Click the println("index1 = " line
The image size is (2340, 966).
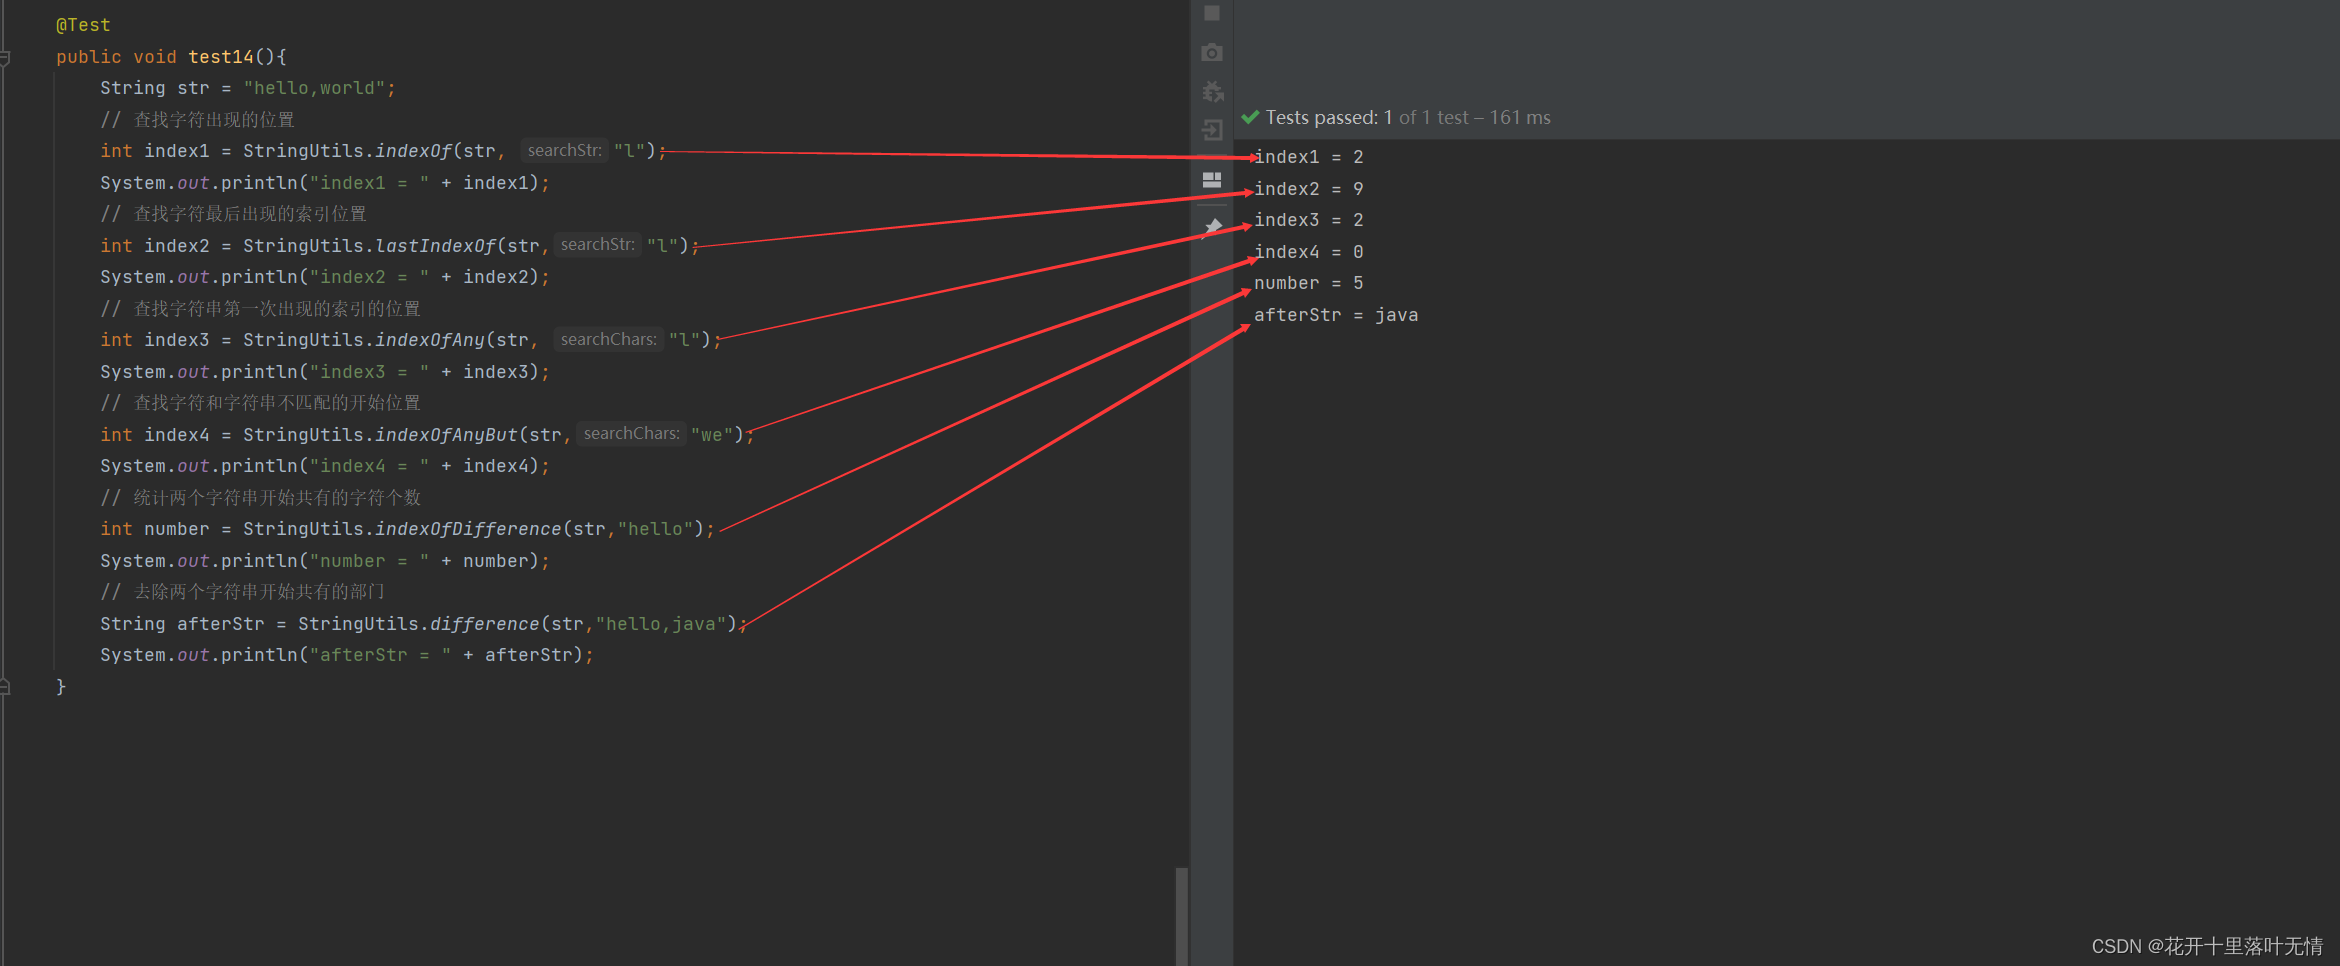coord(325,183)
